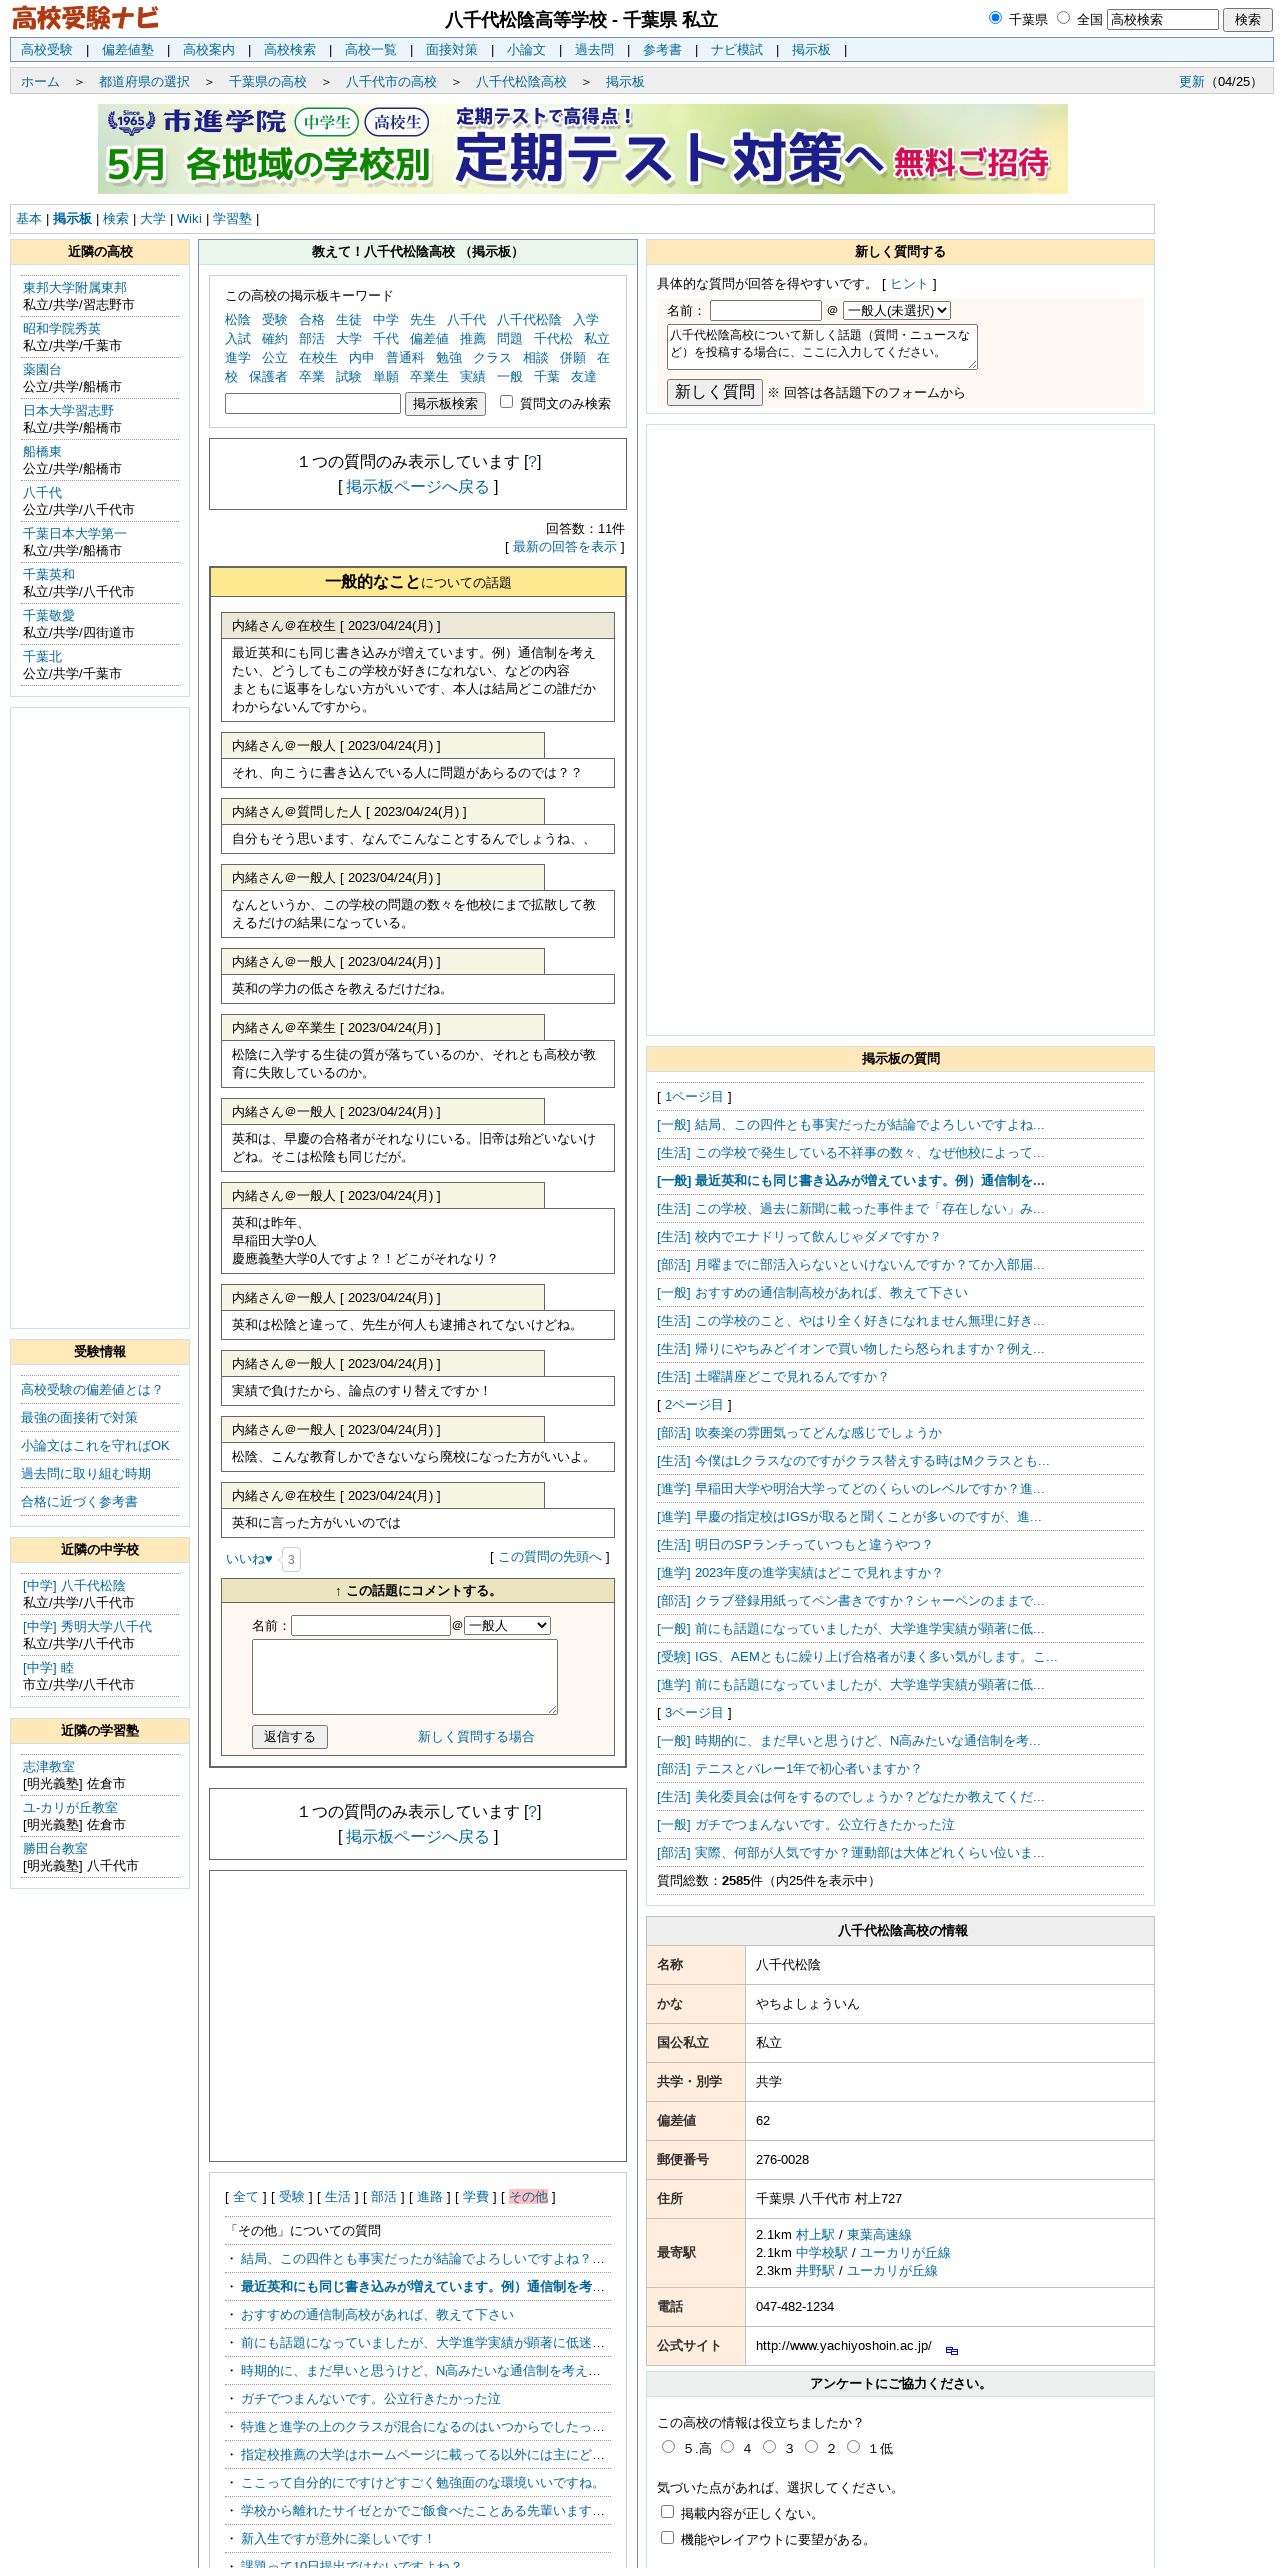This screenshot has width=1284, height=2568.
Task: Rate the page 2 in survey
Action: point(811,2446)
